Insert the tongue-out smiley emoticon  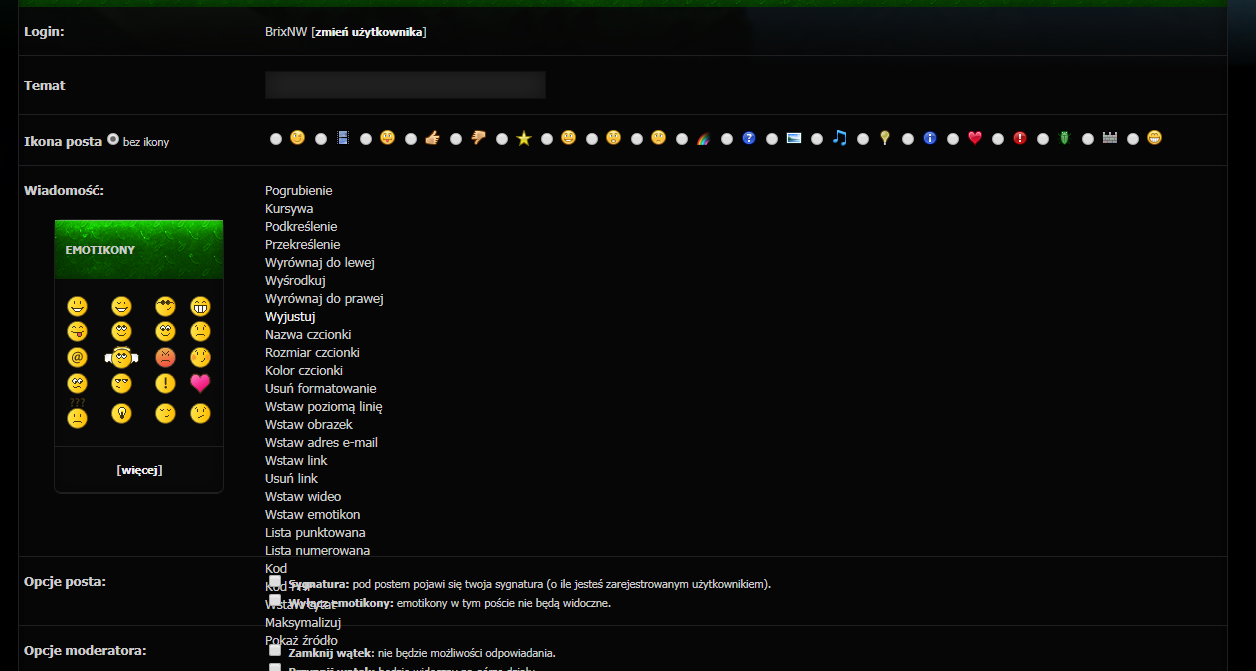click(x=78, y=331)
